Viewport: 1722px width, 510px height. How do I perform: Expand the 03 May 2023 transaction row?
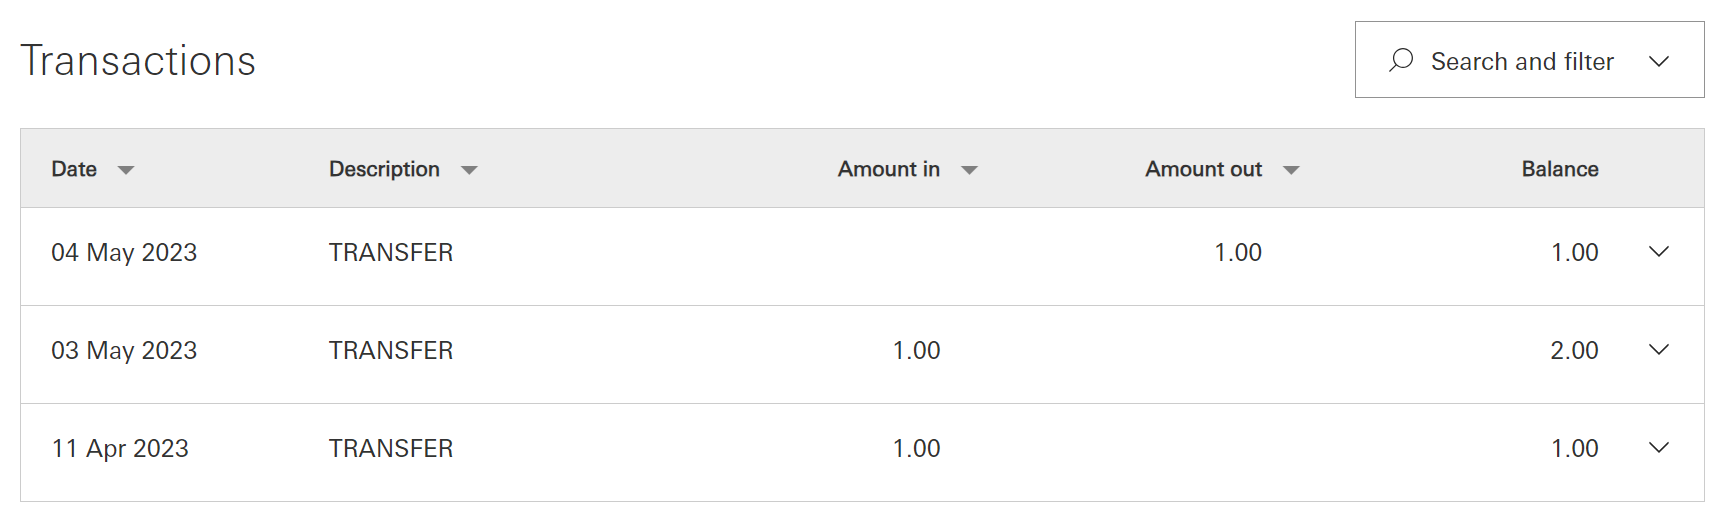(x=1659, y=350)
